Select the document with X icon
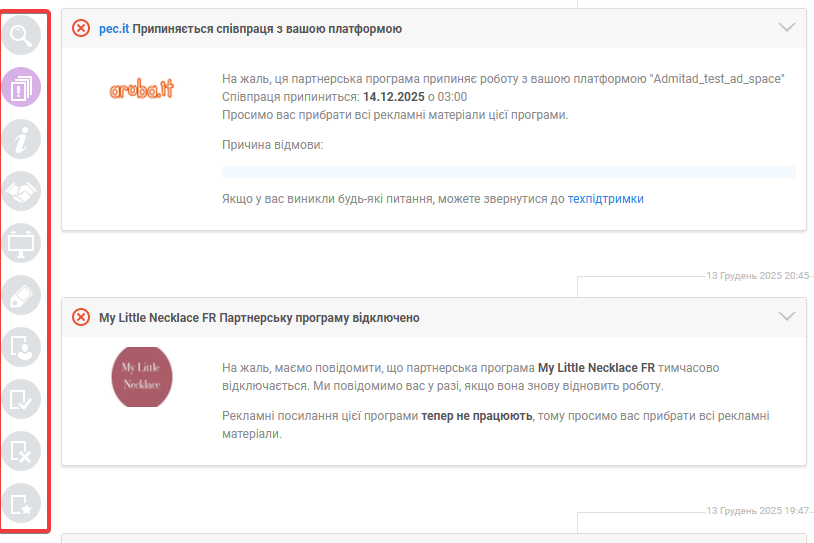The width and height of the screenshot is (814, 543). click(22, 452)
